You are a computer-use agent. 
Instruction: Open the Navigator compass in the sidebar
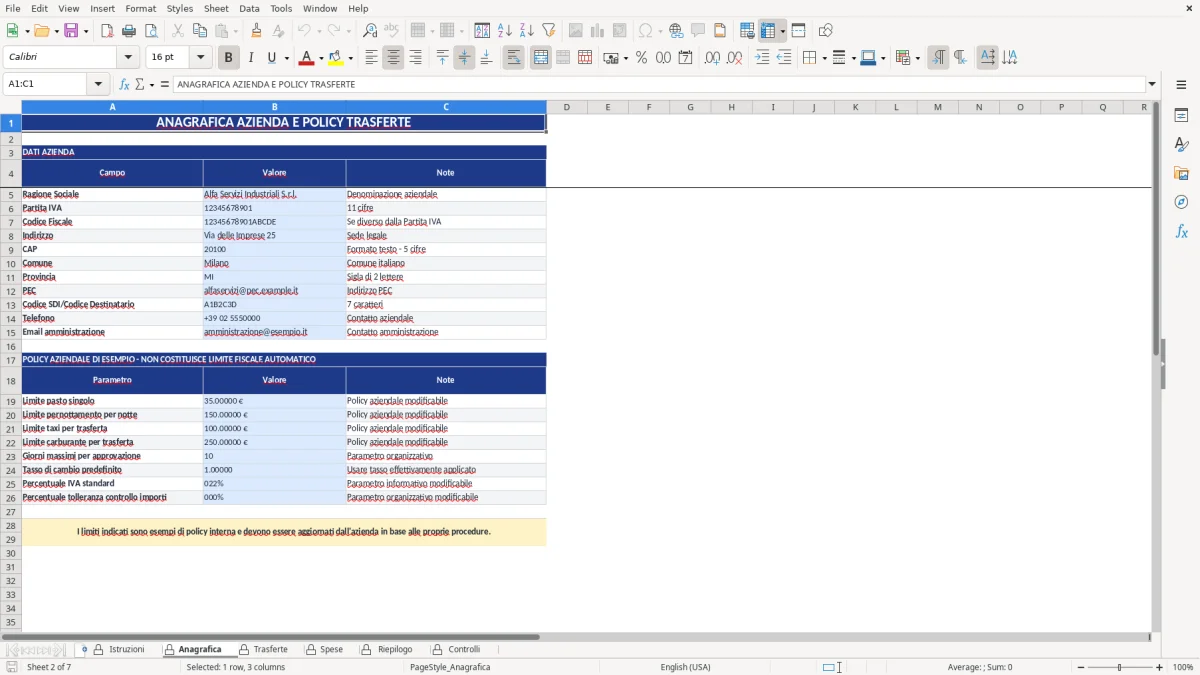[x=1181, y=203]
